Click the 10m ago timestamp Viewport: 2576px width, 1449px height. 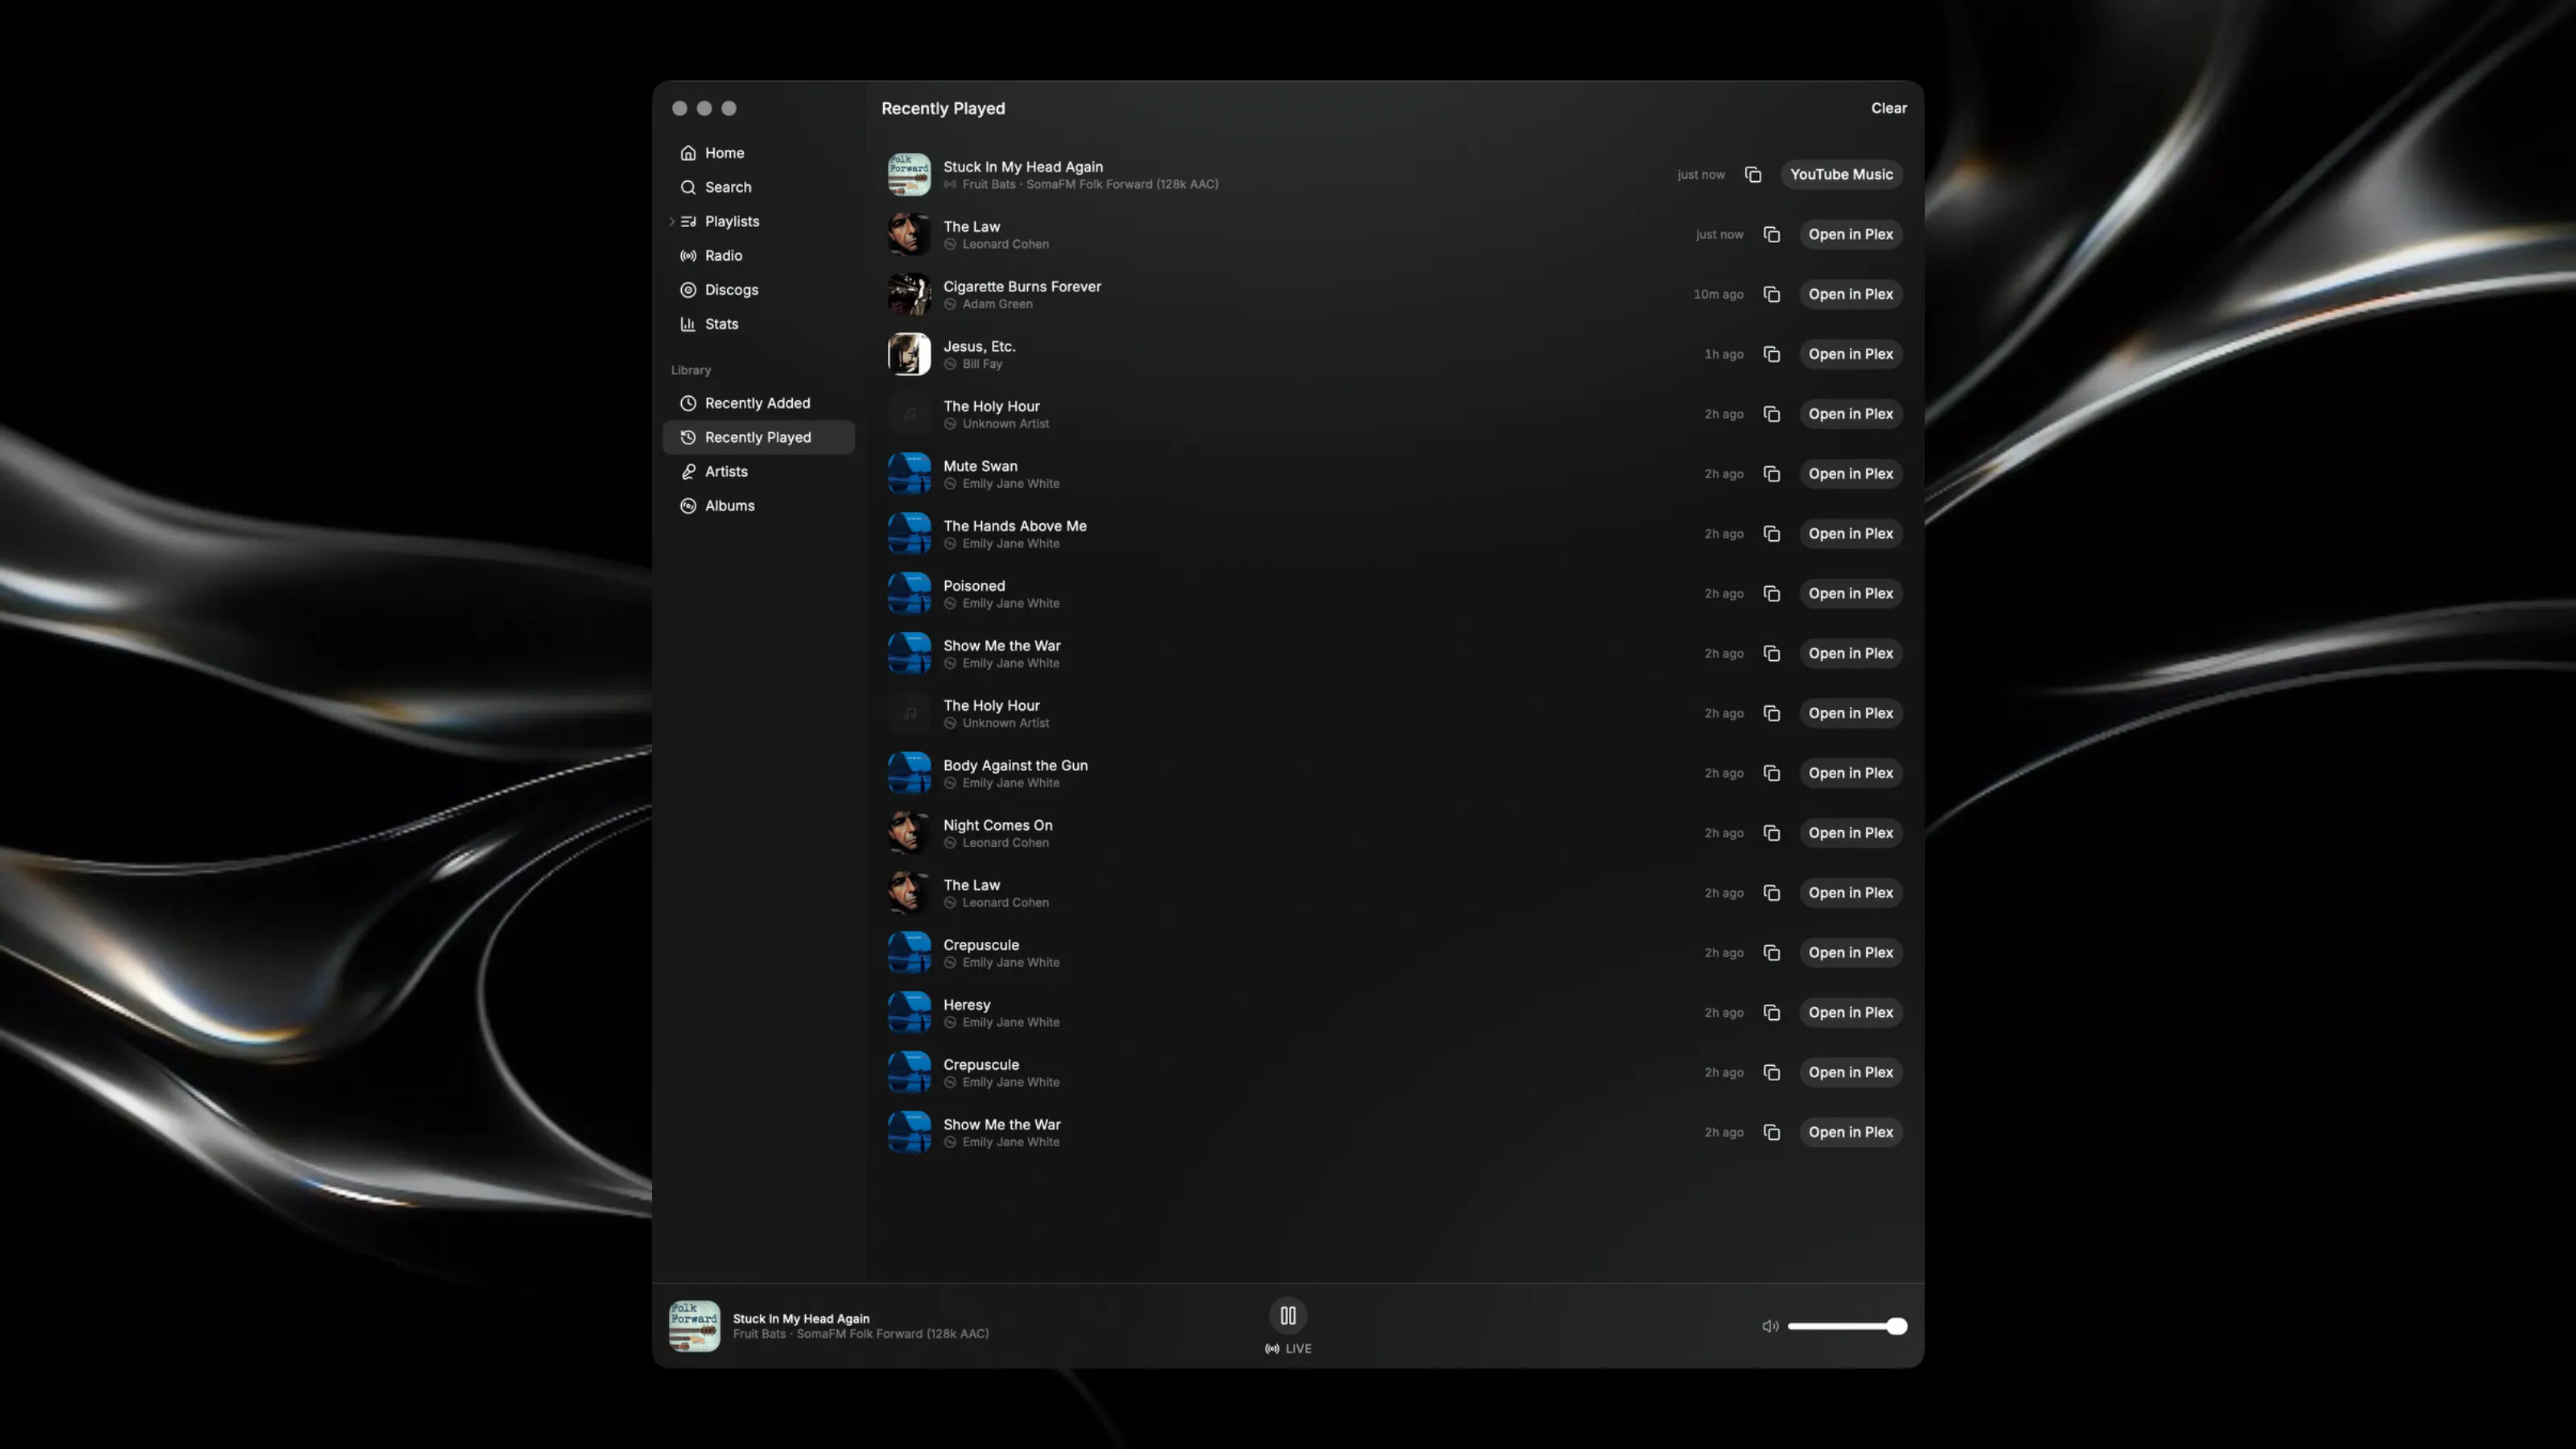1718,294
